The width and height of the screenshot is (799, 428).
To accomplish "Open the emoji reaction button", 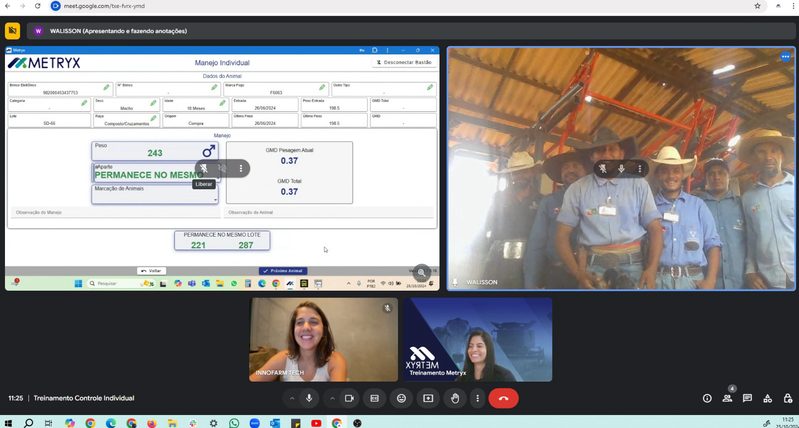I will (402, 398).
